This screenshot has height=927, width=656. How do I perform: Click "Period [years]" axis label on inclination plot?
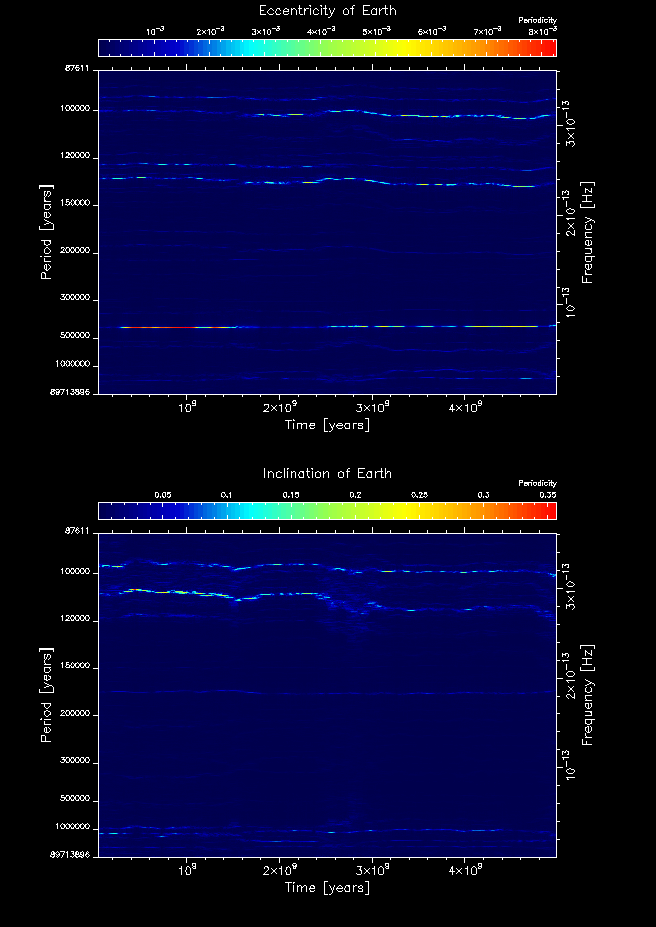coord(46,694)
